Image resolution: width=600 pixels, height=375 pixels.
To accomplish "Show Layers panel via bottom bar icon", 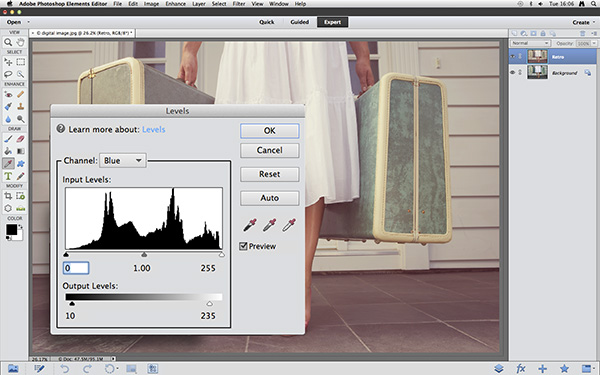I will pyautogui.click(x=498, y=368).
